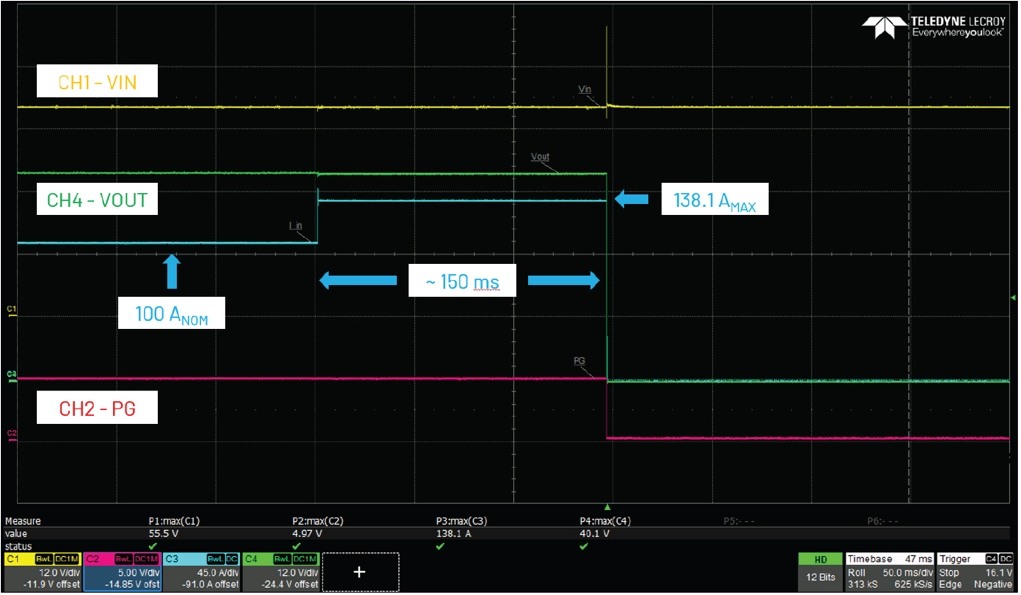
Task: Select the P4:max(C4) measurement column
Action: (x=606, y=521)
